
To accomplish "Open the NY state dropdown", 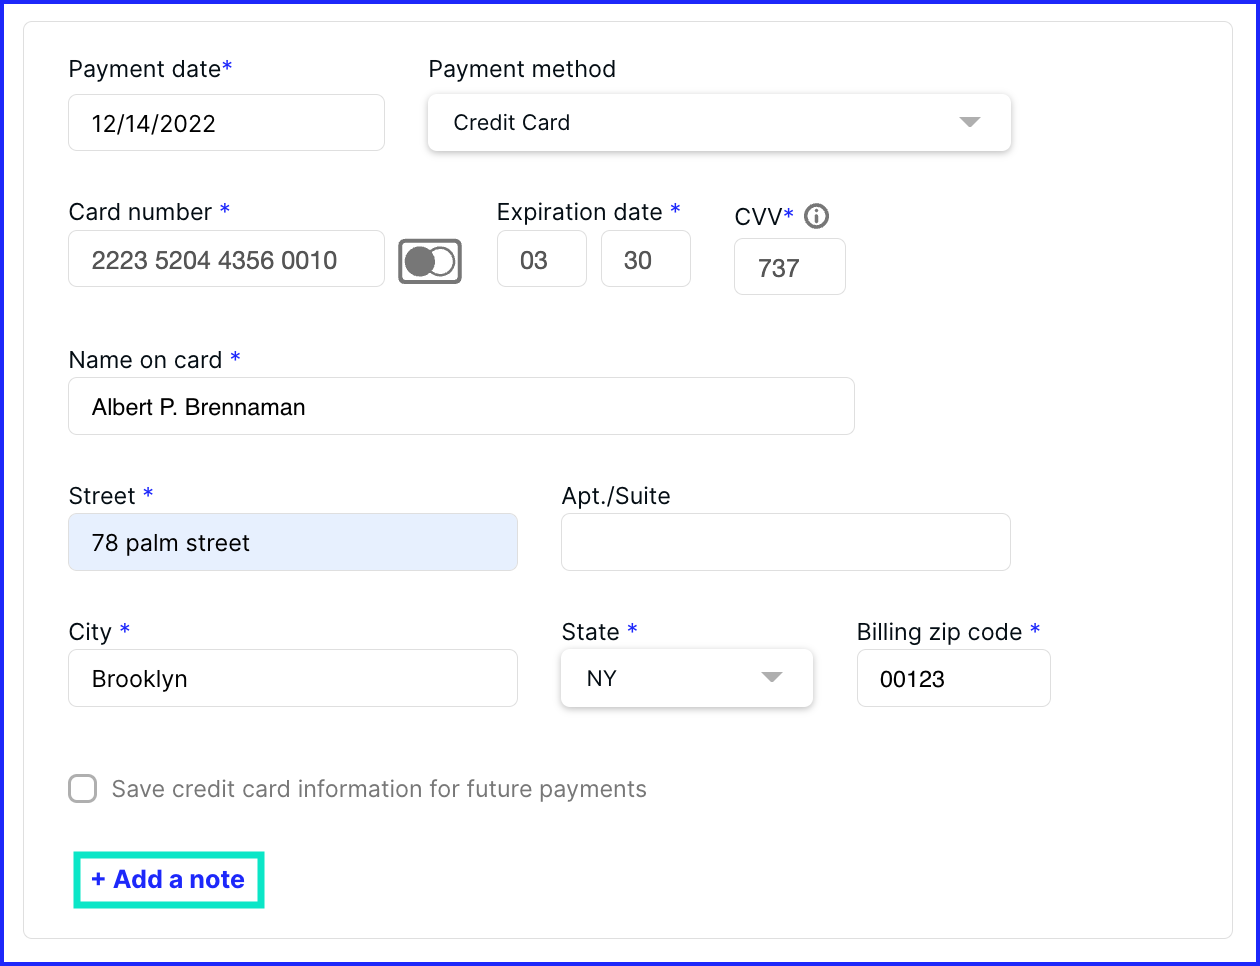I will tap(687, 678).
